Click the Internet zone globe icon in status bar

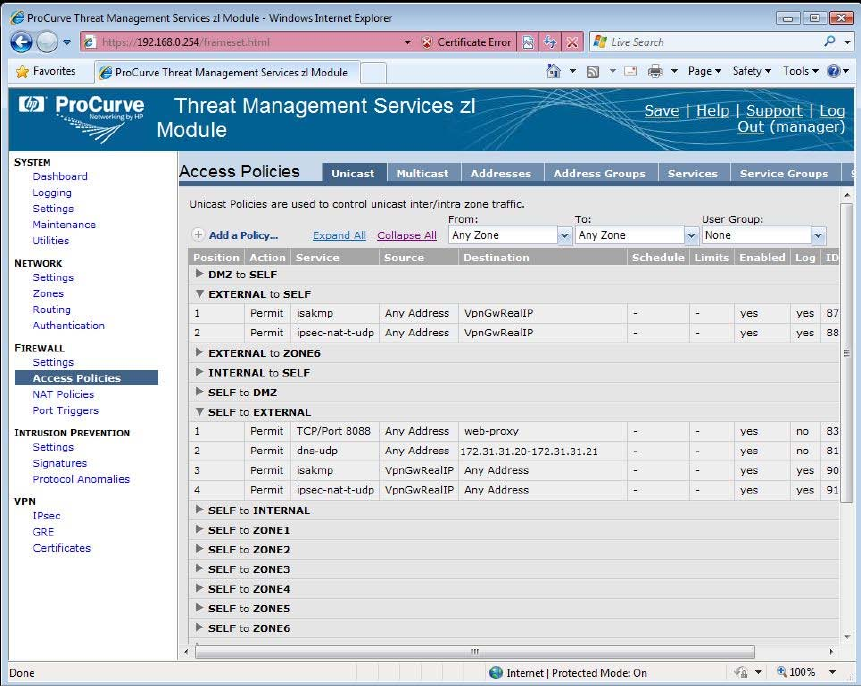pyautogui.click(x=496, y=672)
